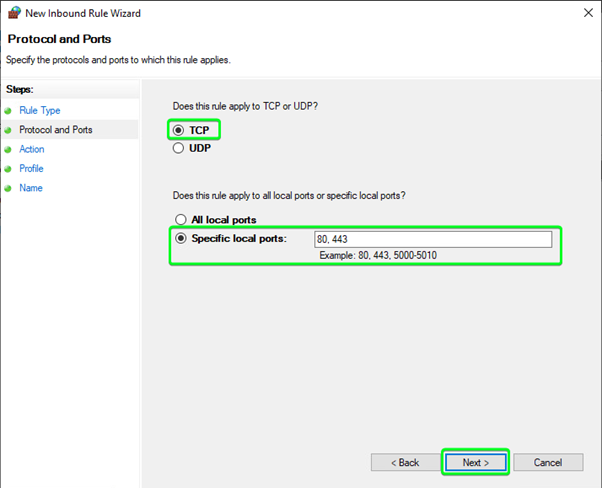
Task: Click the green bullet beside Rule Type
Action: [8, 111]
